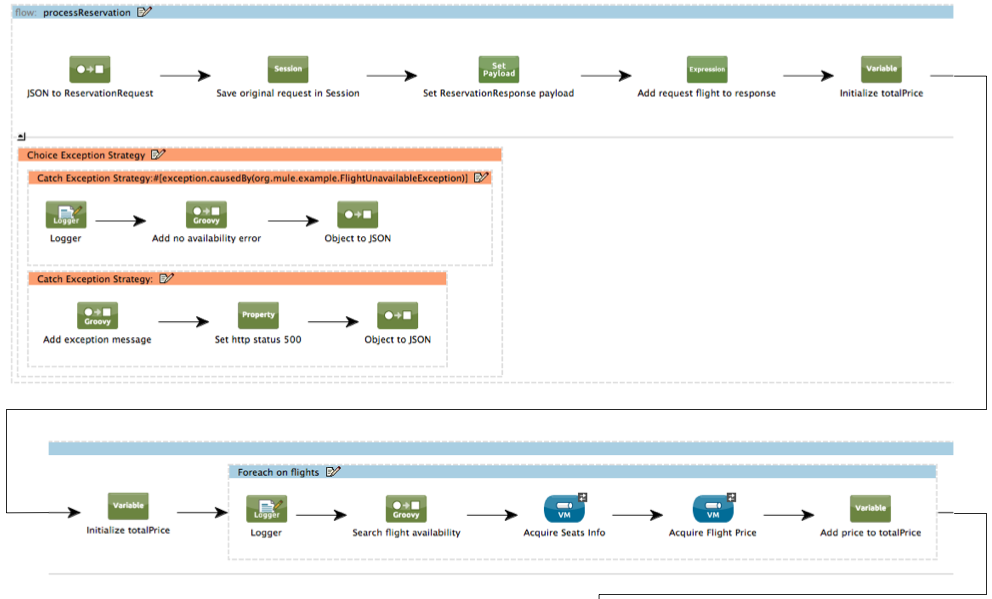Open the edit icon on Choice Exception Strategy
Screen dimensions: 992x599
click(158, 155)
